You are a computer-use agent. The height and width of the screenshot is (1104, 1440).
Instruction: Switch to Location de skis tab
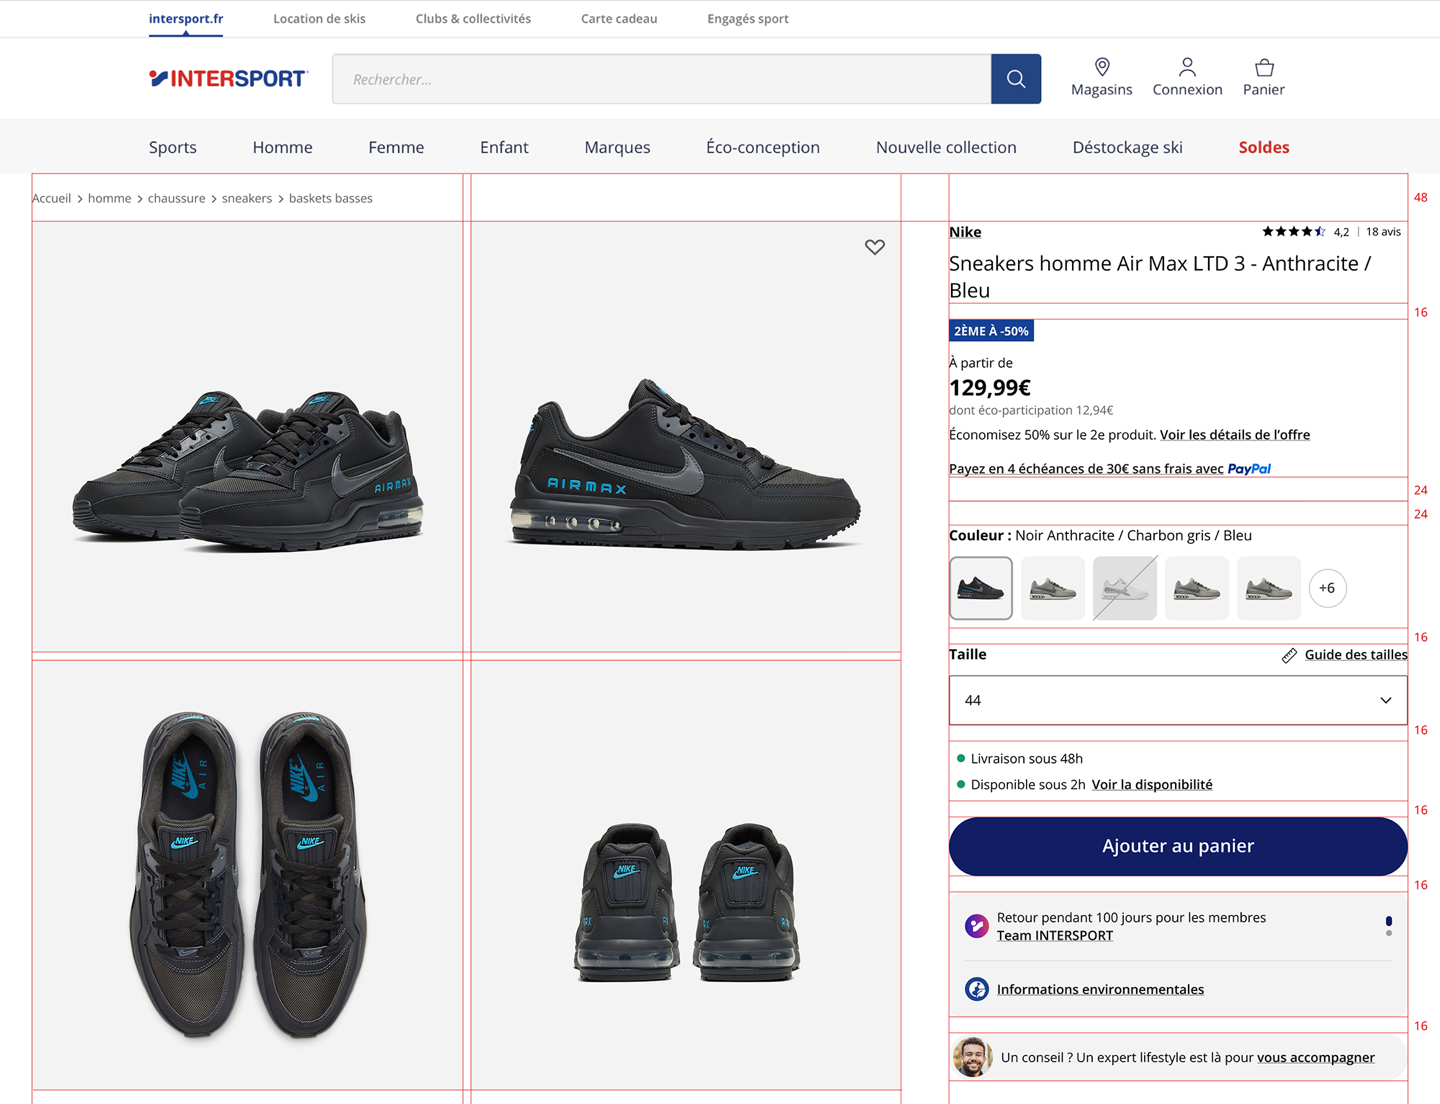click(x=319, y=19)
